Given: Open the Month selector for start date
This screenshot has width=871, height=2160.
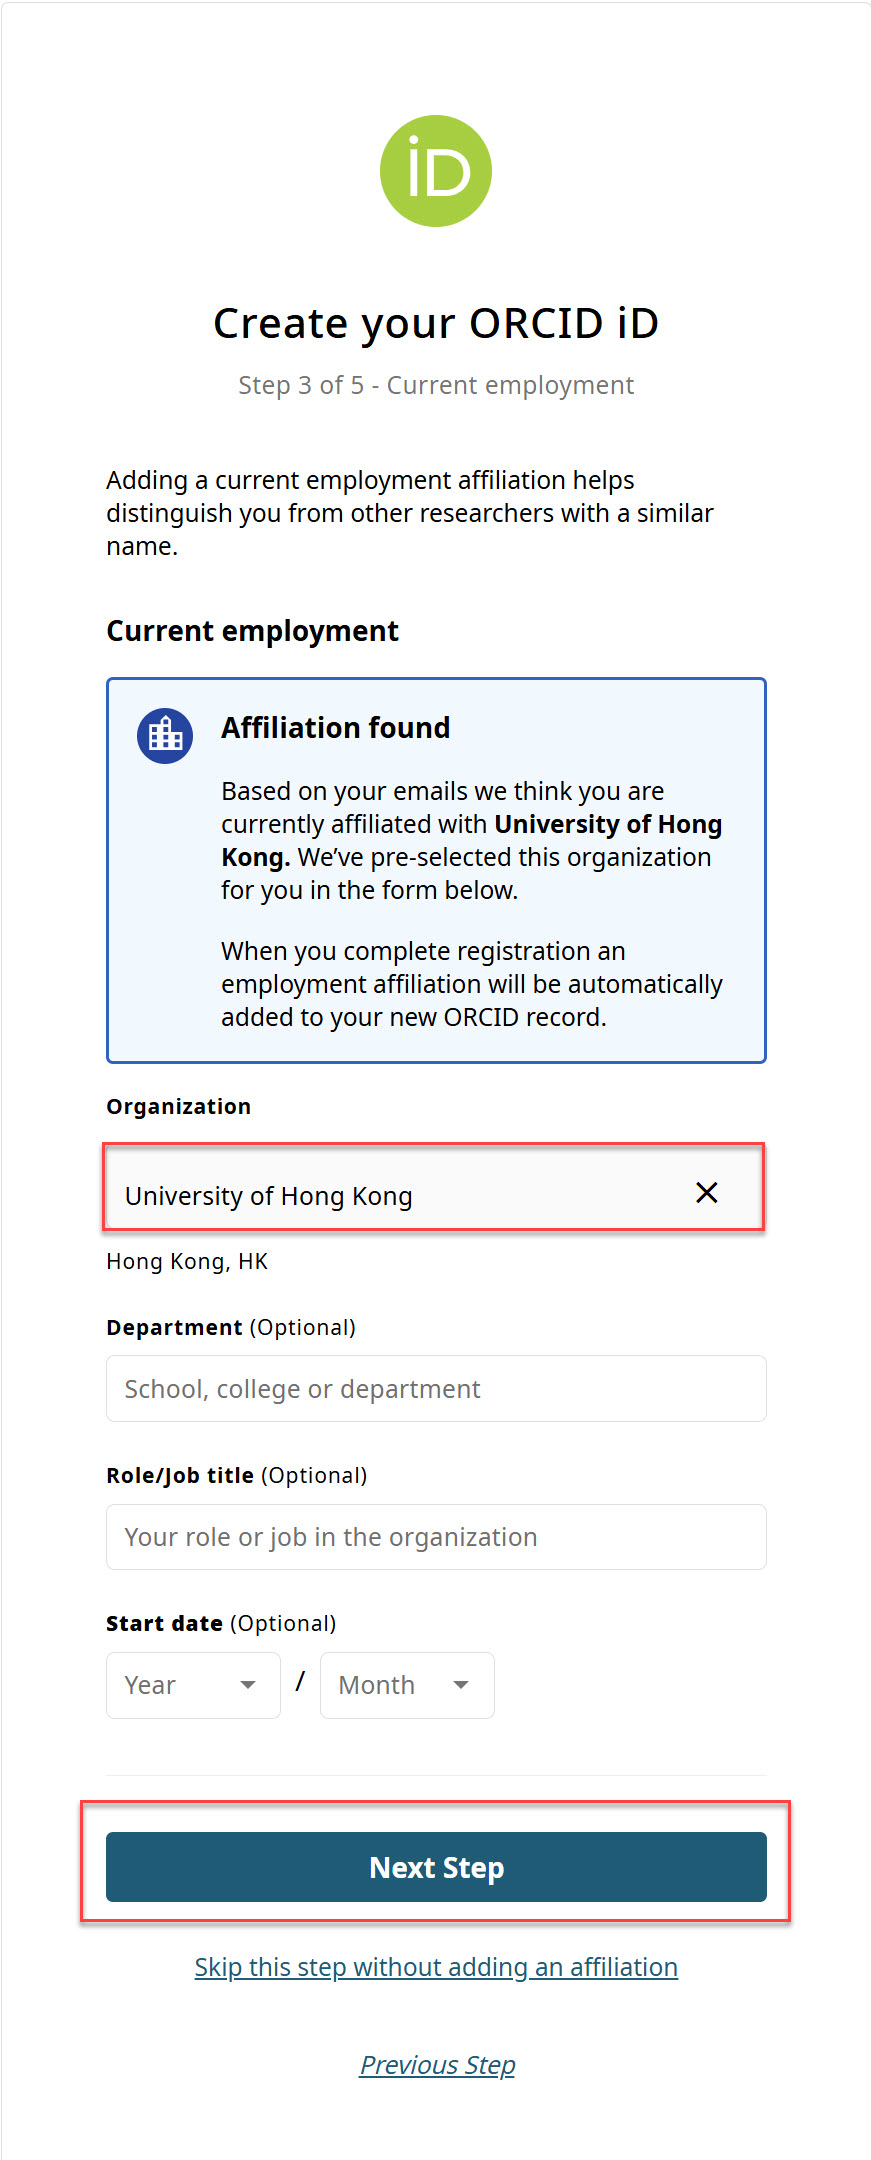Looking at the screenshot, I should (406, 1685).
